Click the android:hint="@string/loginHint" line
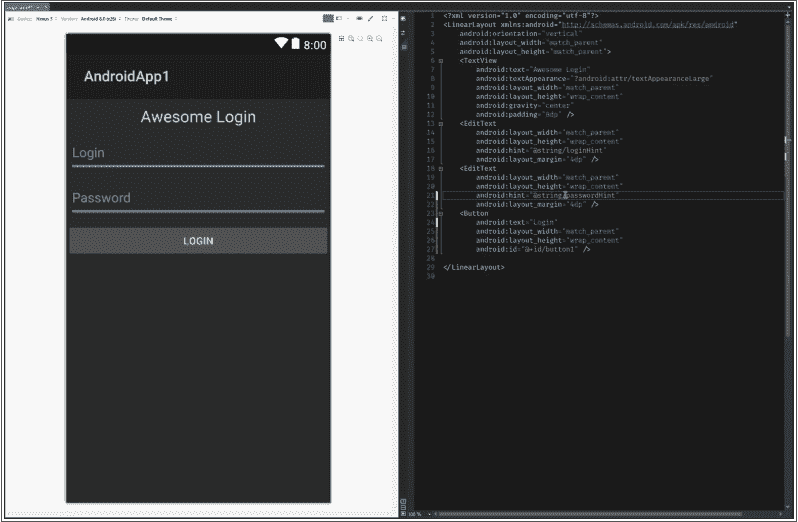This screenshot has height=522, width=798. (x=541, y=151)
